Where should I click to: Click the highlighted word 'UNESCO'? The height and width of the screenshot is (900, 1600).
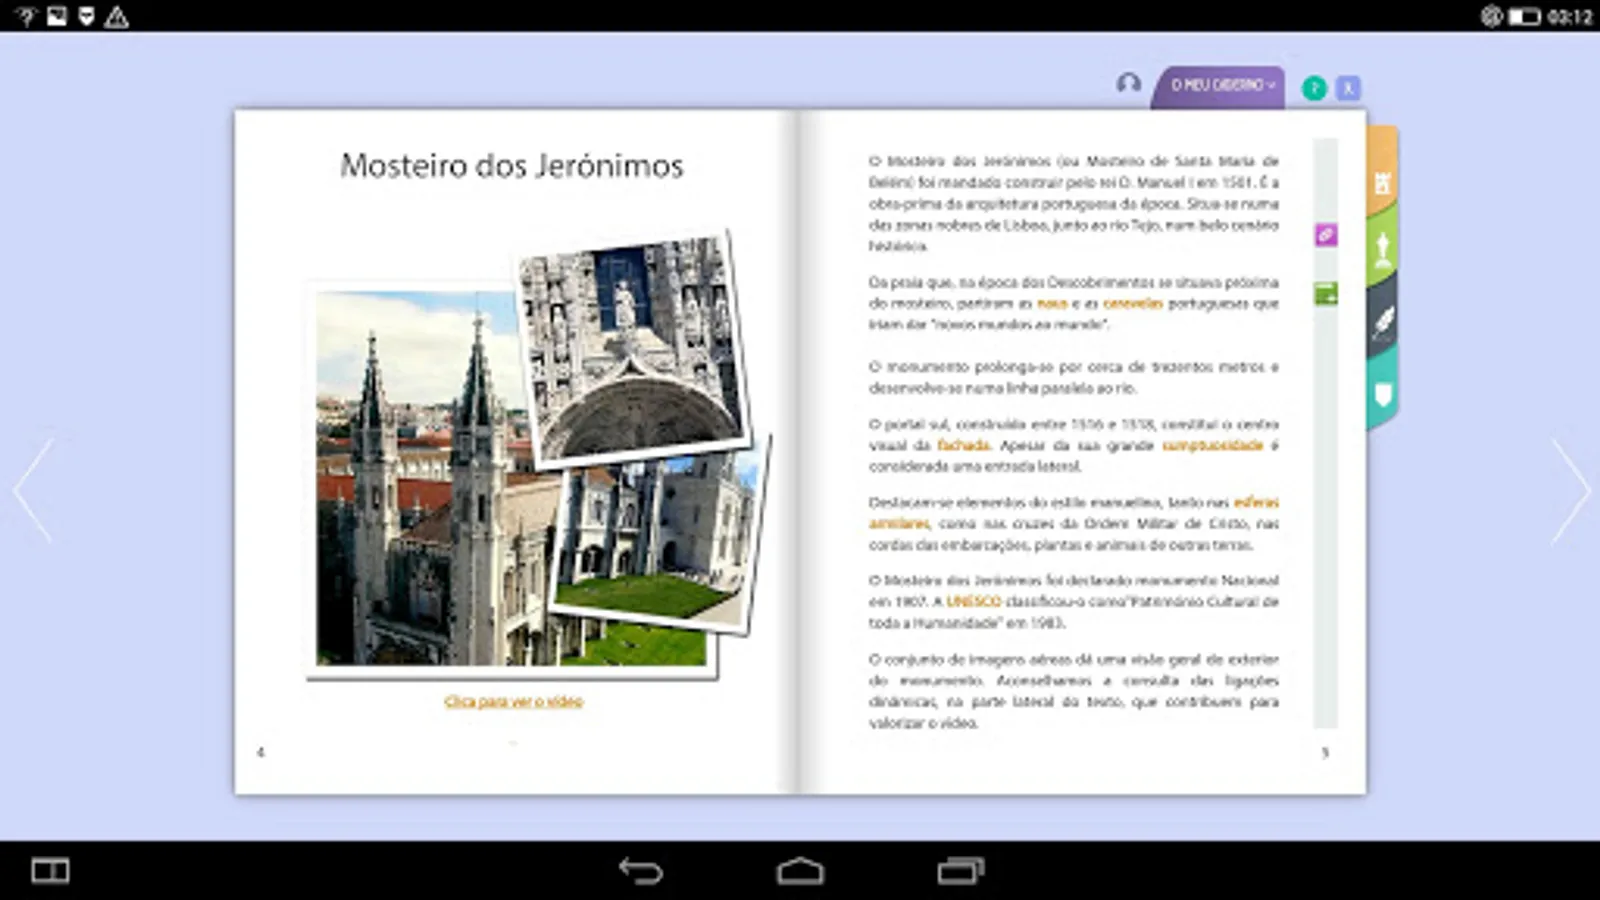[x=973, y=601]
